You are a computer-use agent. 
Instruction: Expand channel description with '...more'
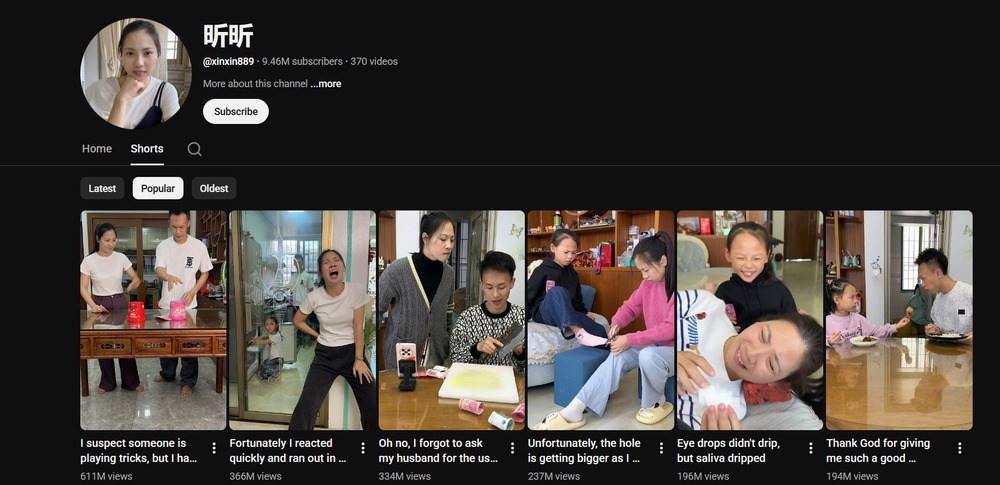pyautogui.click(x=325, y=84)
